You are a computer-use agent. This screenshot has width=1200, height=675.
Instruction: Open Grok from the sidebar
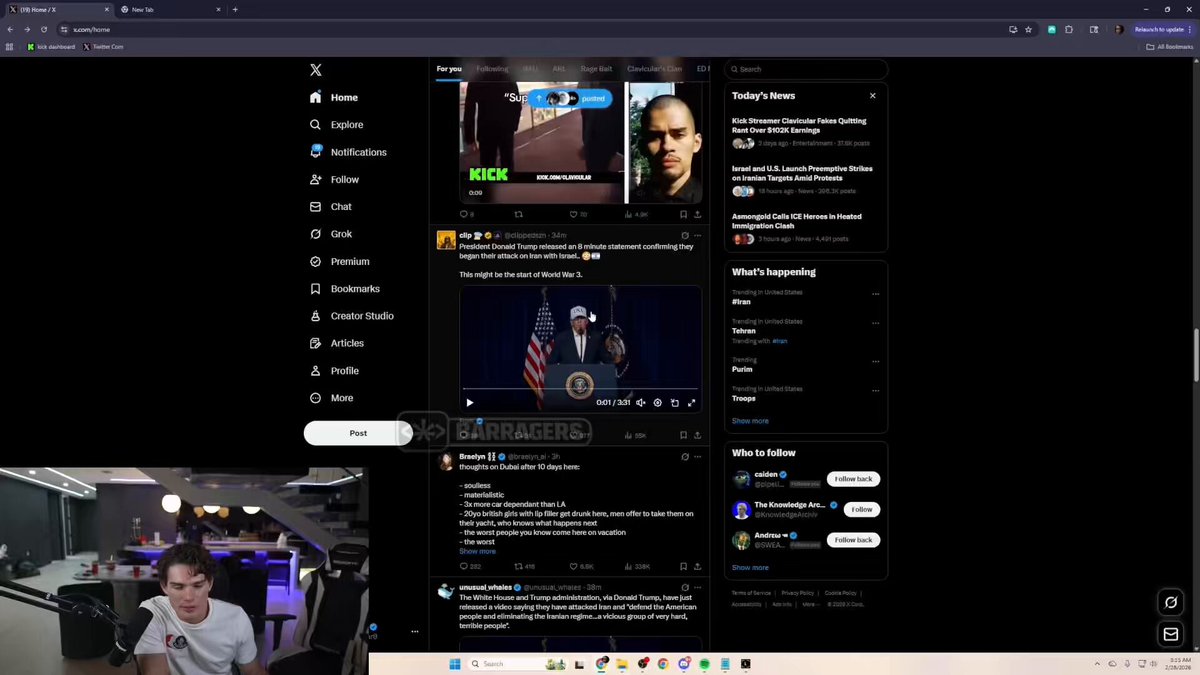pyautogui.click(x=331, y=234)
